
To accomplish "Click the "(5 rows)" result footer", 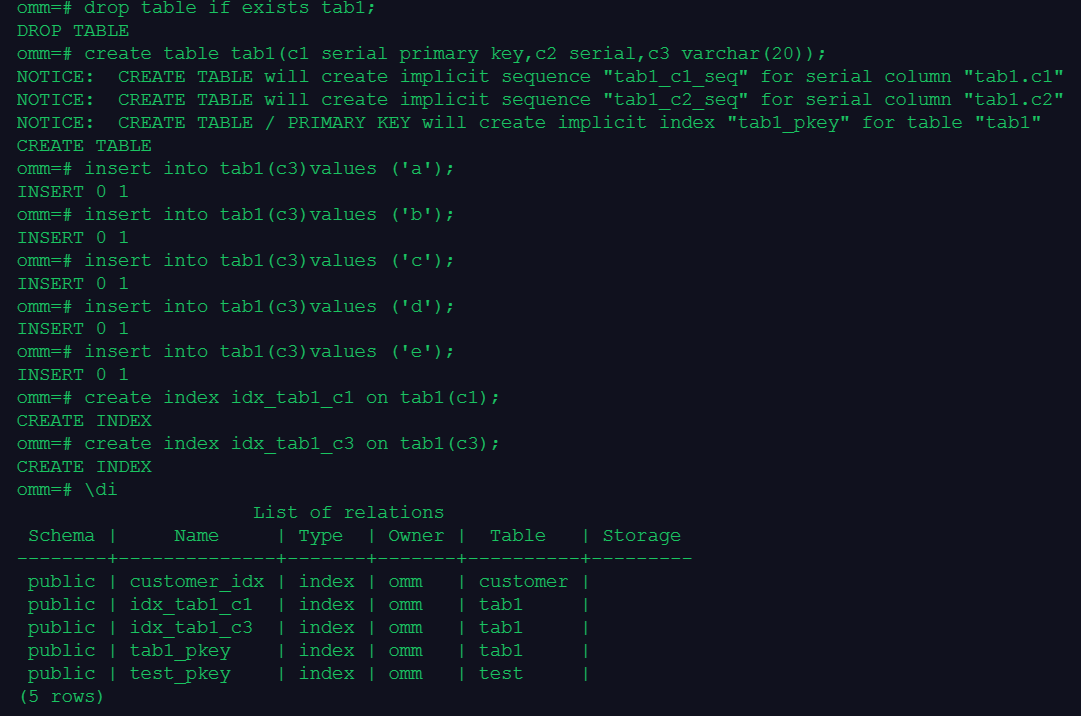I will (x=61, y=696).
